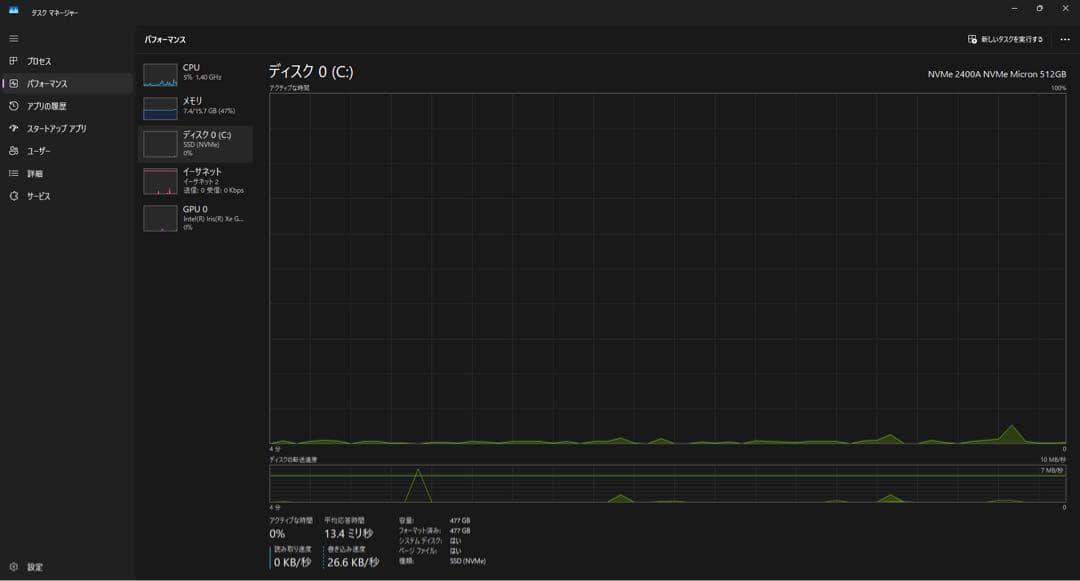Click 新しいタスクを実行する button

pos(1005,39)
